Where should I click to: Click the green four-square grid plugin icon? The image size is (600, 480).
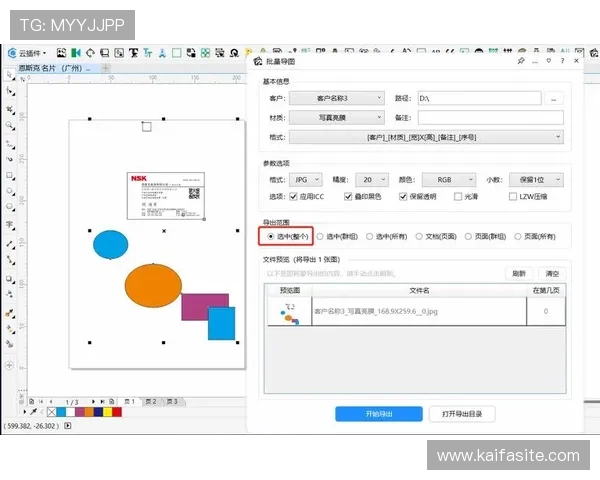(x=205, y=53)
